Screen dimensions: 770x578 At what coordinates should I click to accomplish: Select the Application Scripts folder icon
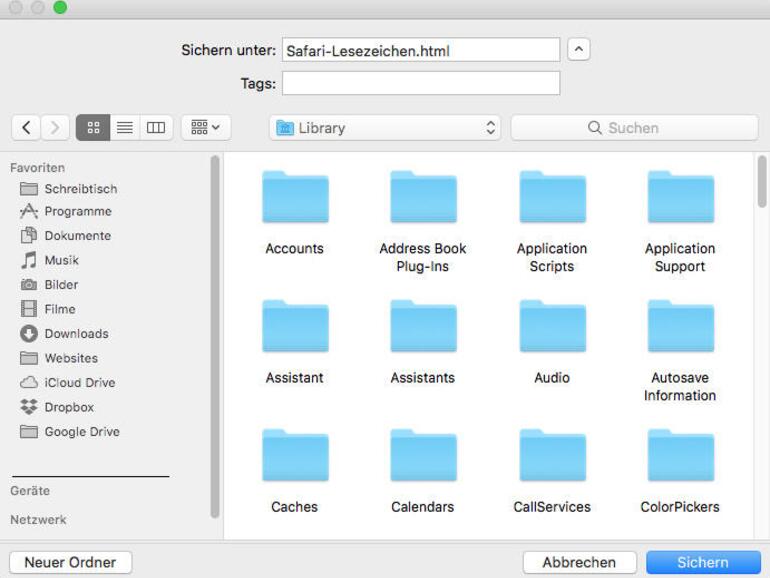click(x=552, y=197)
